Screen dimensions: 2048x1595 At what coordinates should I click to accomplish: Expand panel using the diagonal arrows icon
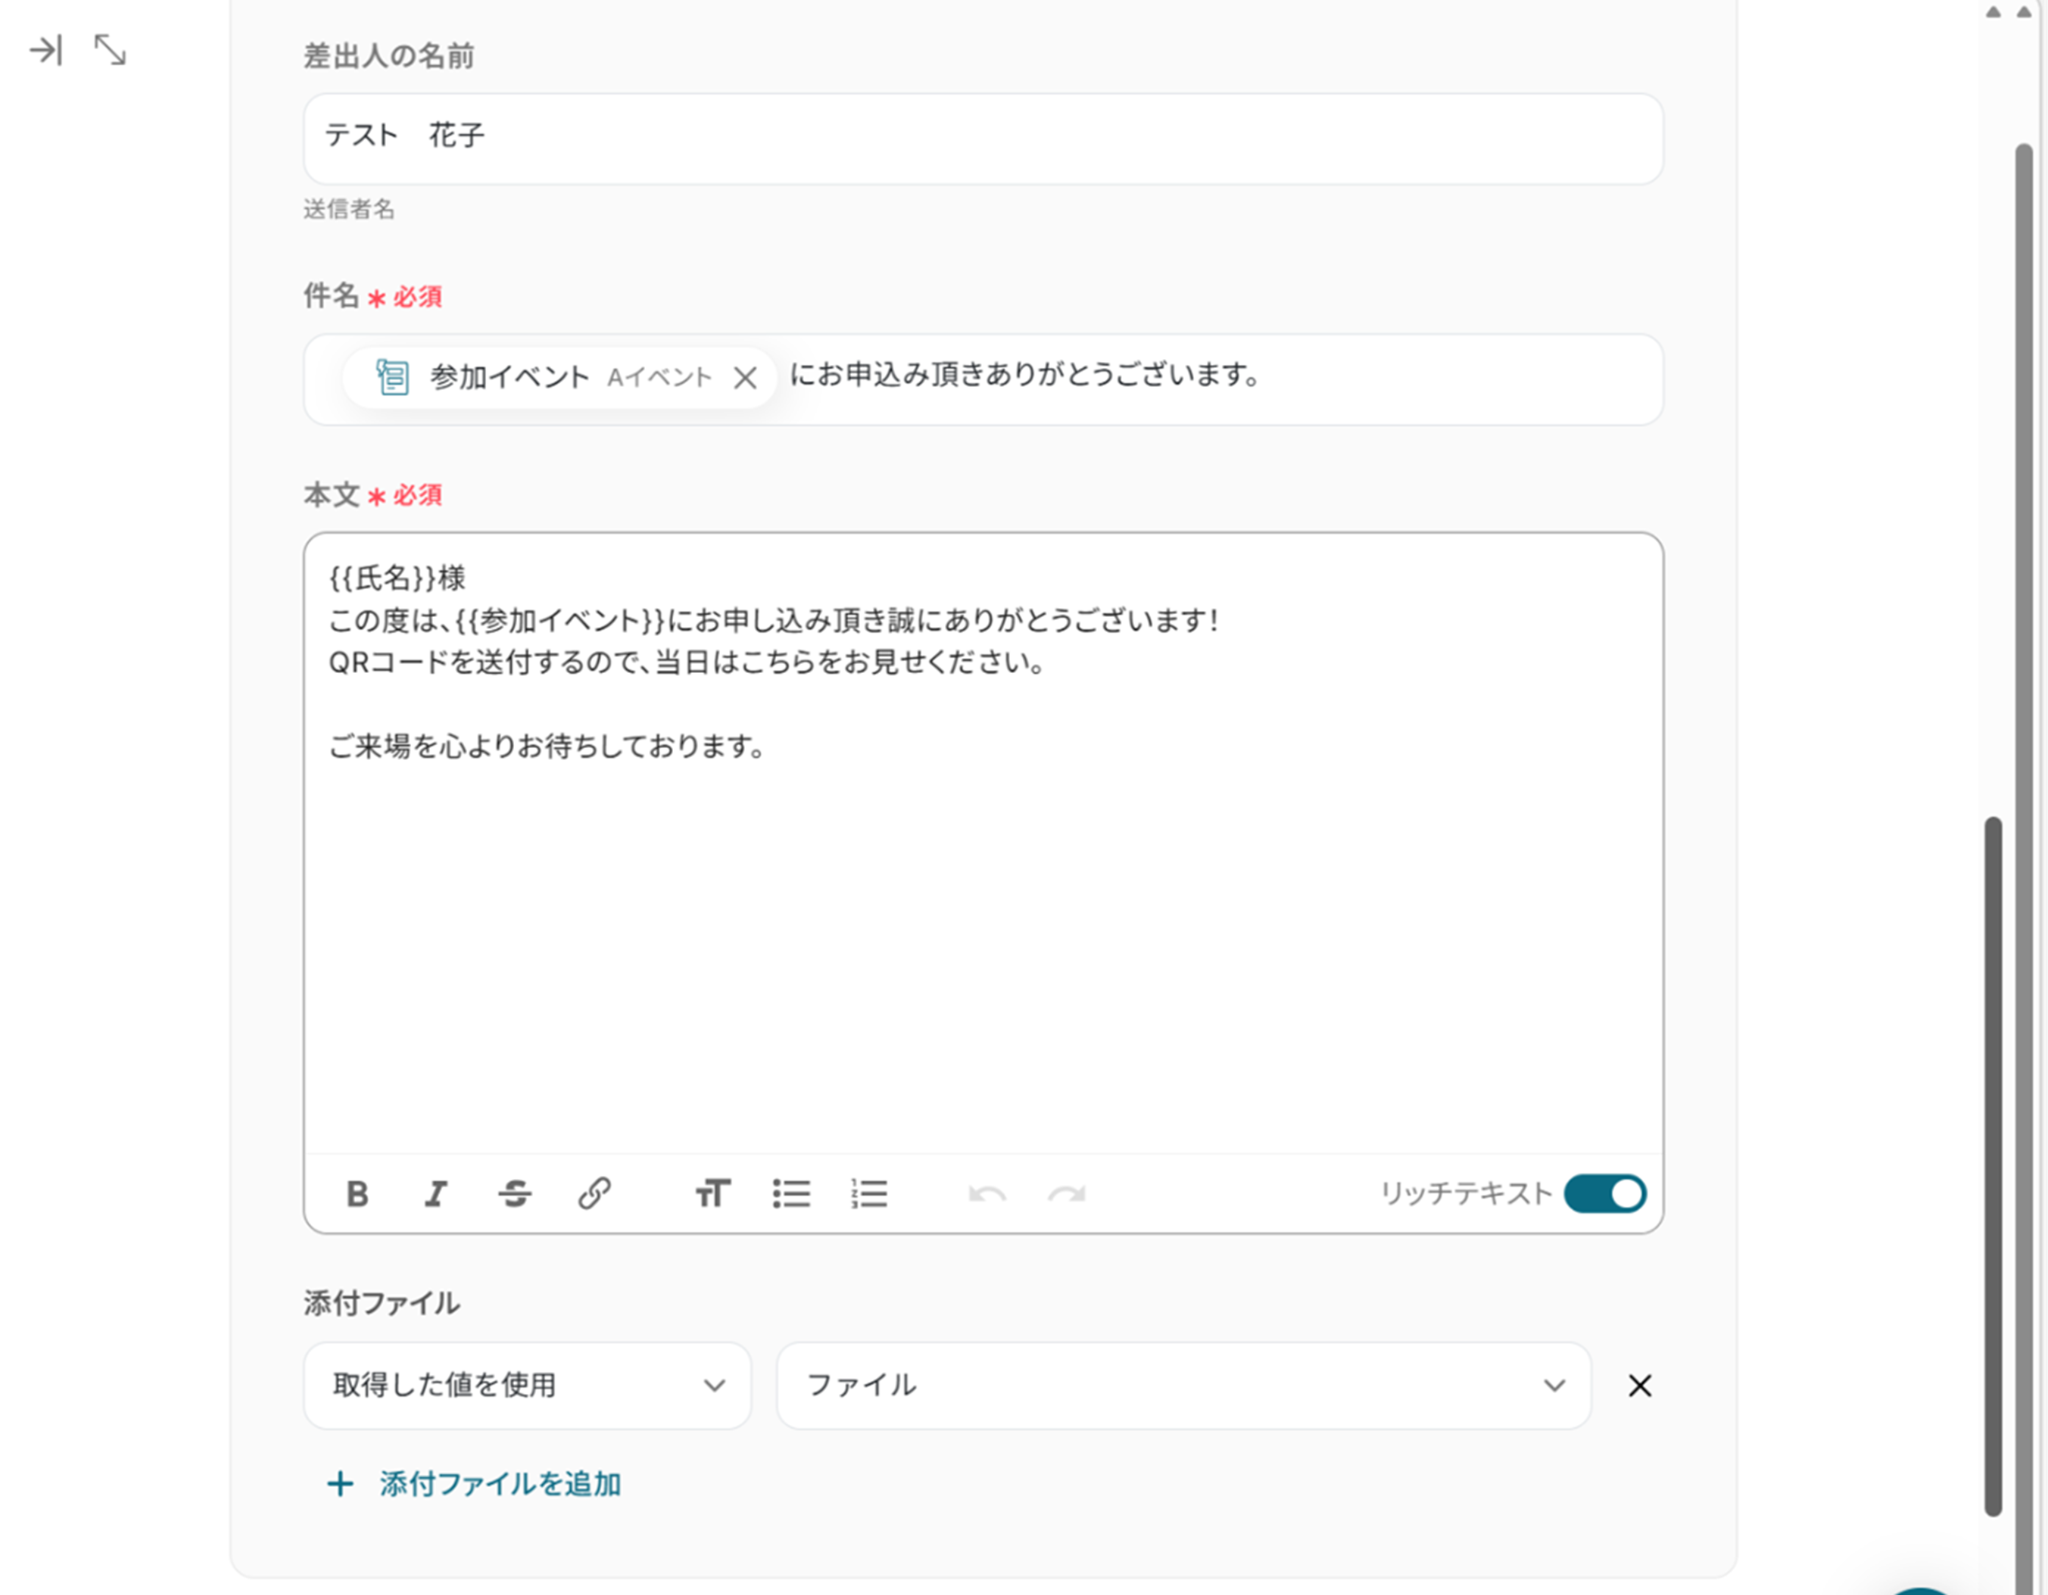pyautogui.click(x=110, y=50)
